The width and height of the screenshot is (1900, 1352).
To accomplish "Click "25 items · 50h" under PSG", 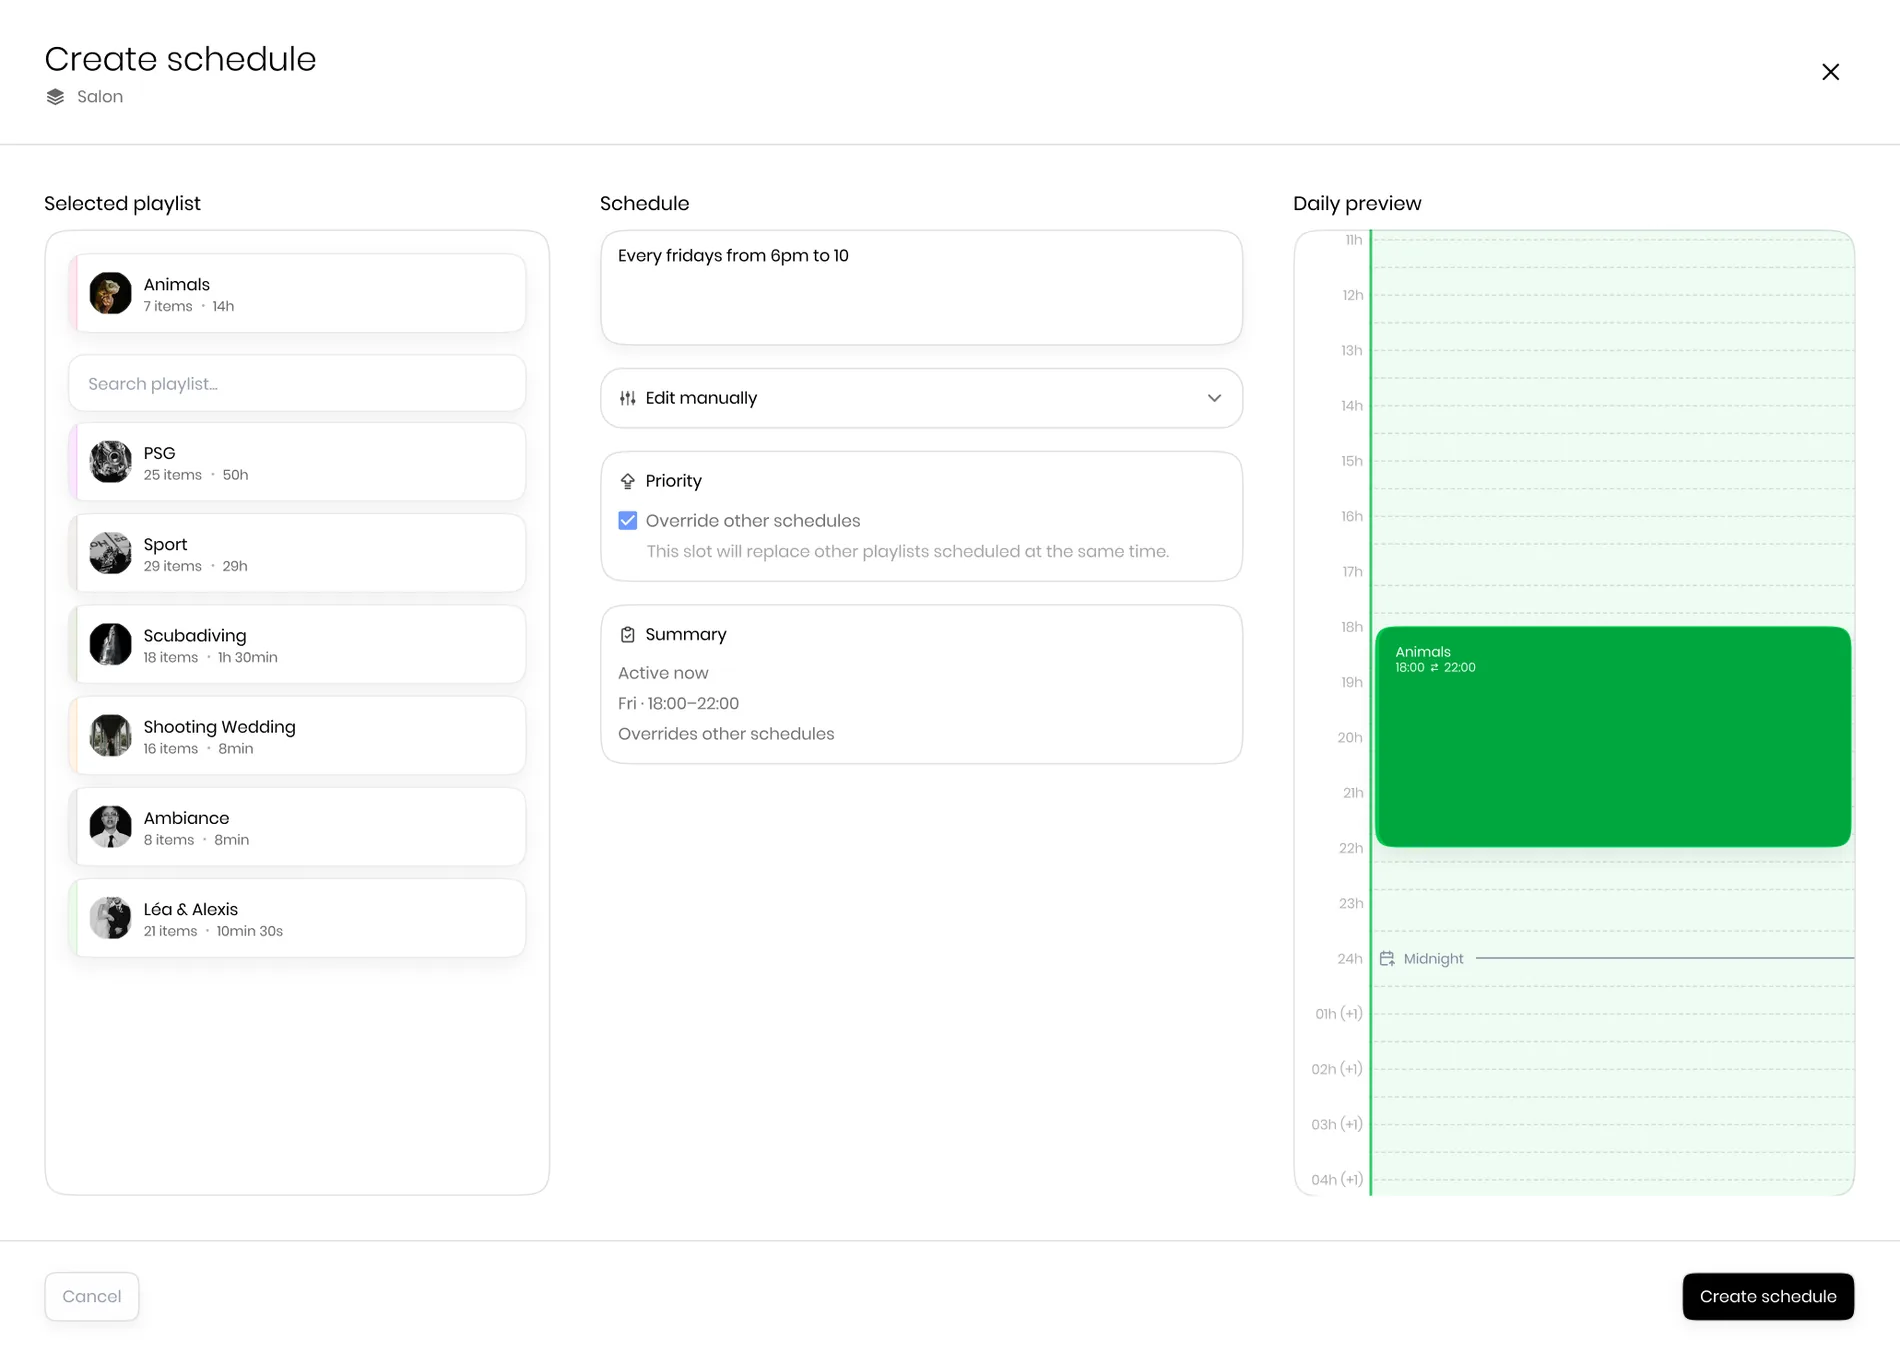I will (x=196, y=475).
